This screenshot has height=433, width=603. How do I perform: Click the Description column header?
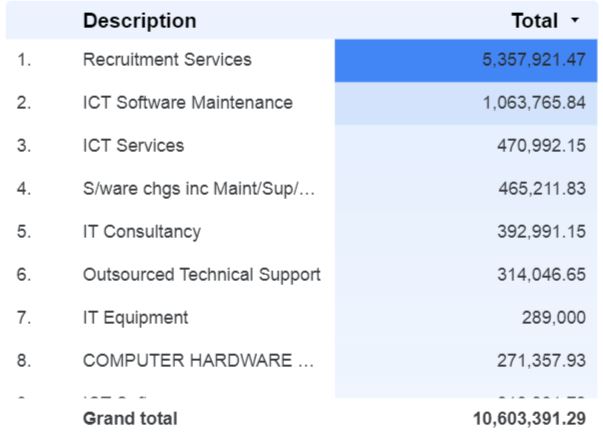[139, 21]
